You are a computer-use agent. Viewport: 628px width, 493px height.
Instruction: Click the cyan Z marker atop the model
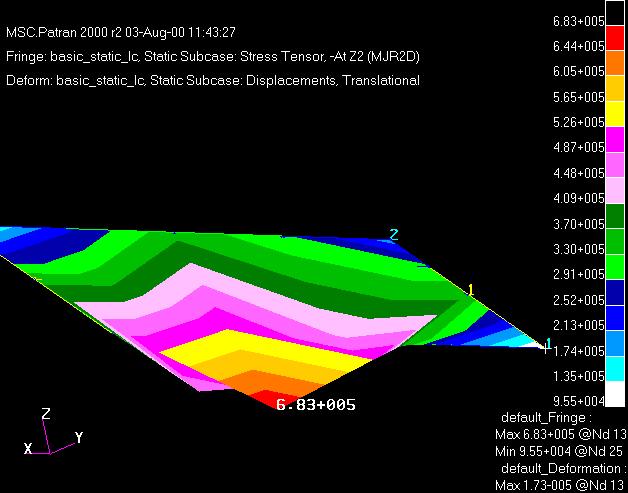click(x=393, y=234)
